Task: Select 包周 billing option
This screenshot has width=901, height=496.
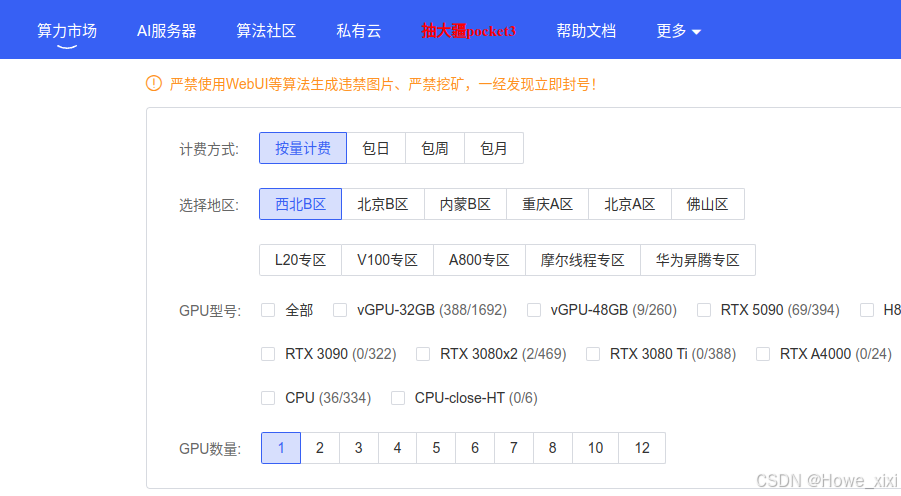Action: click(x=435, y=148)
